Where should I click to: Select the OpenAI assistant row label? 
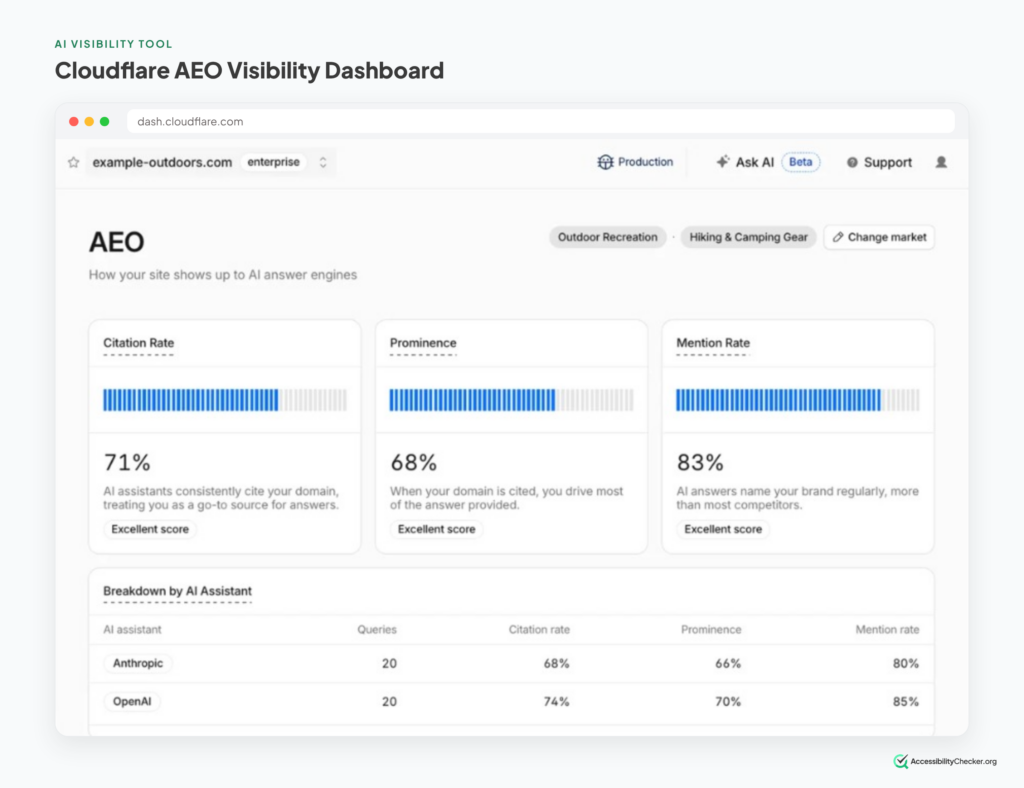tap(132, 702)
